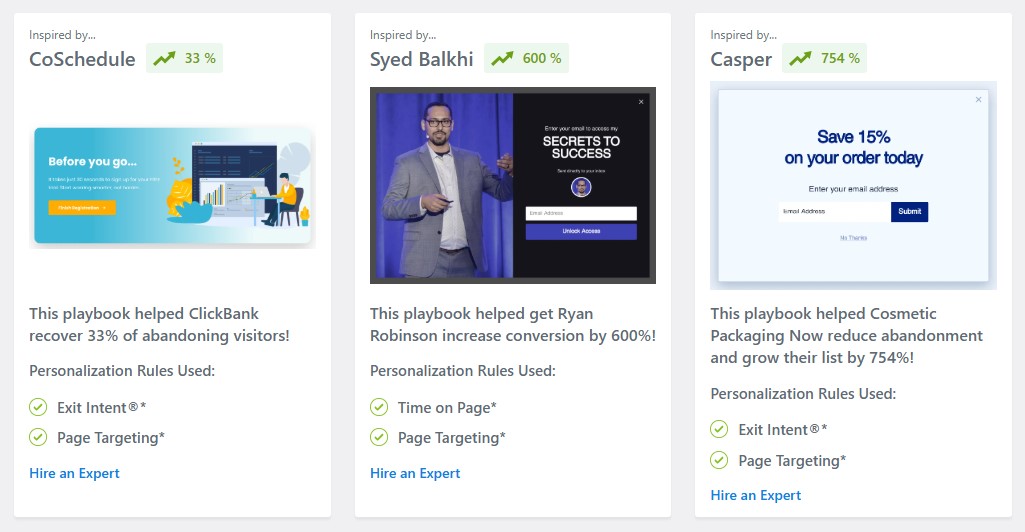The width and height of the screenshot is (1025, 532).
Task: Click the Finish Registration button in CoSchedule preview
Action: (82, 208)
